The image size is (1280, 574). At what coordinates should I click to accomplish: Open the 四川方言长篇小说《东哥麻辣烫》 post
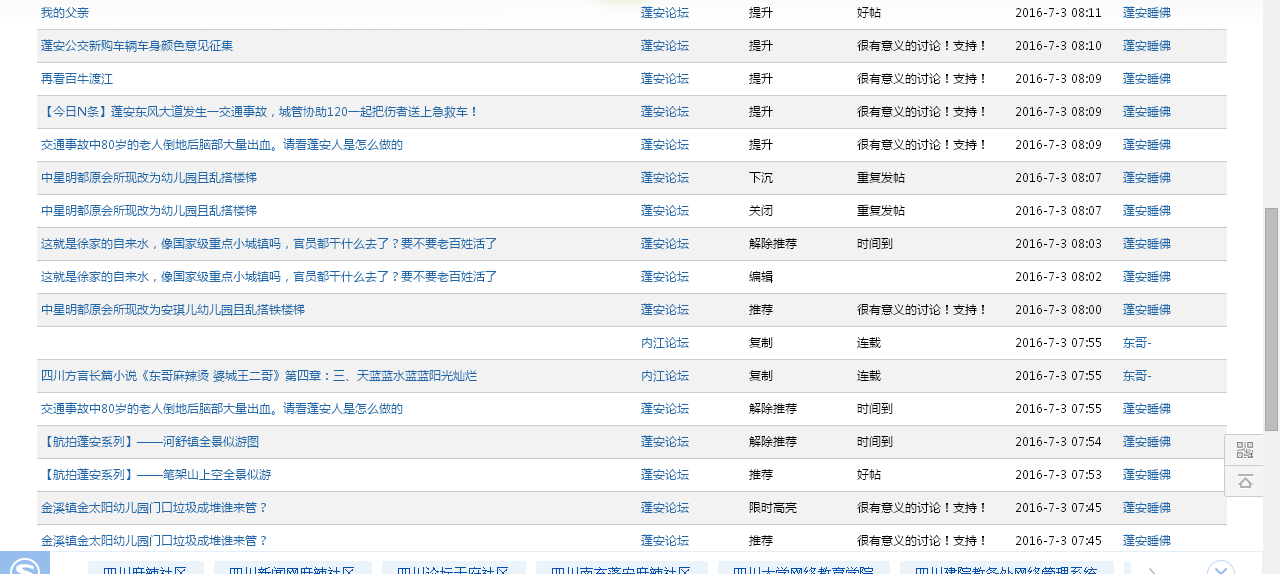pos(259,376)
